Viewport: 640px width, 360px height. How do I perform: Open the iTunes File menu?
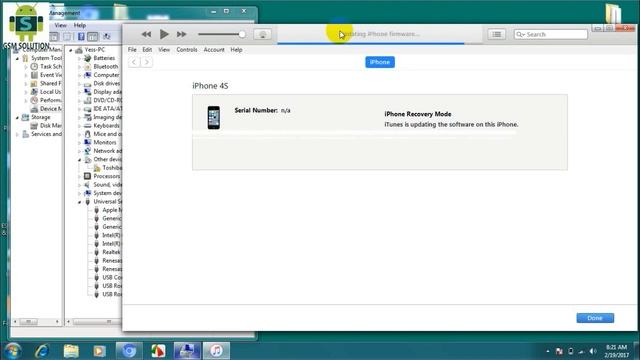coord(132,49)
